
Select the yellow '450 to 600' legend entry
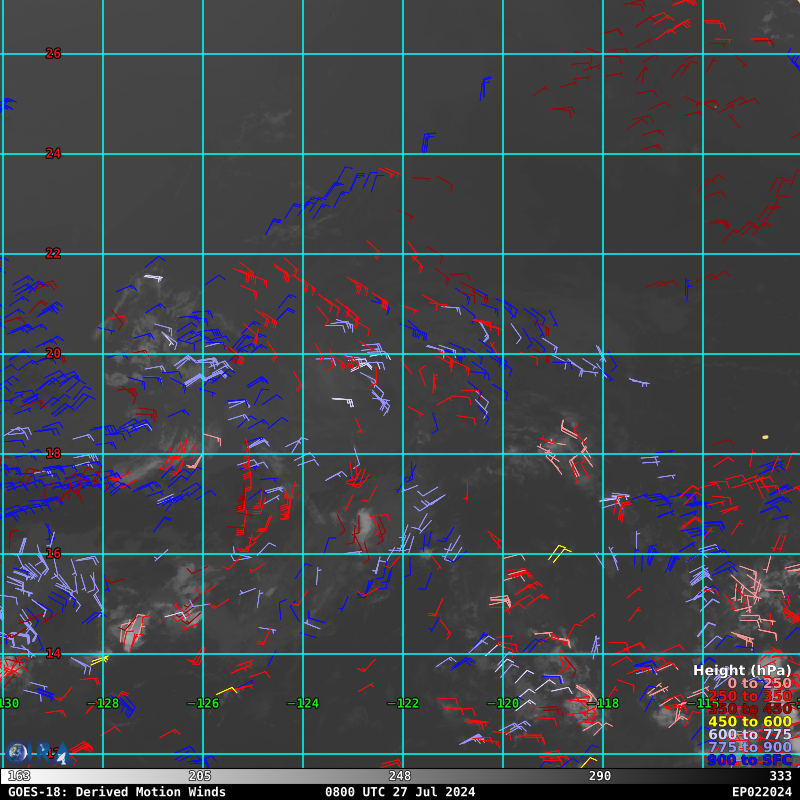750,722
